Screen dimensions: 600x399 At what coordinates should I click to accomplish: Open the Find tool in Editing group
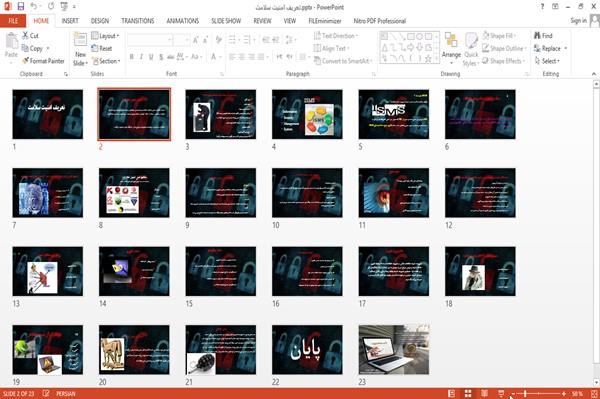543,36
